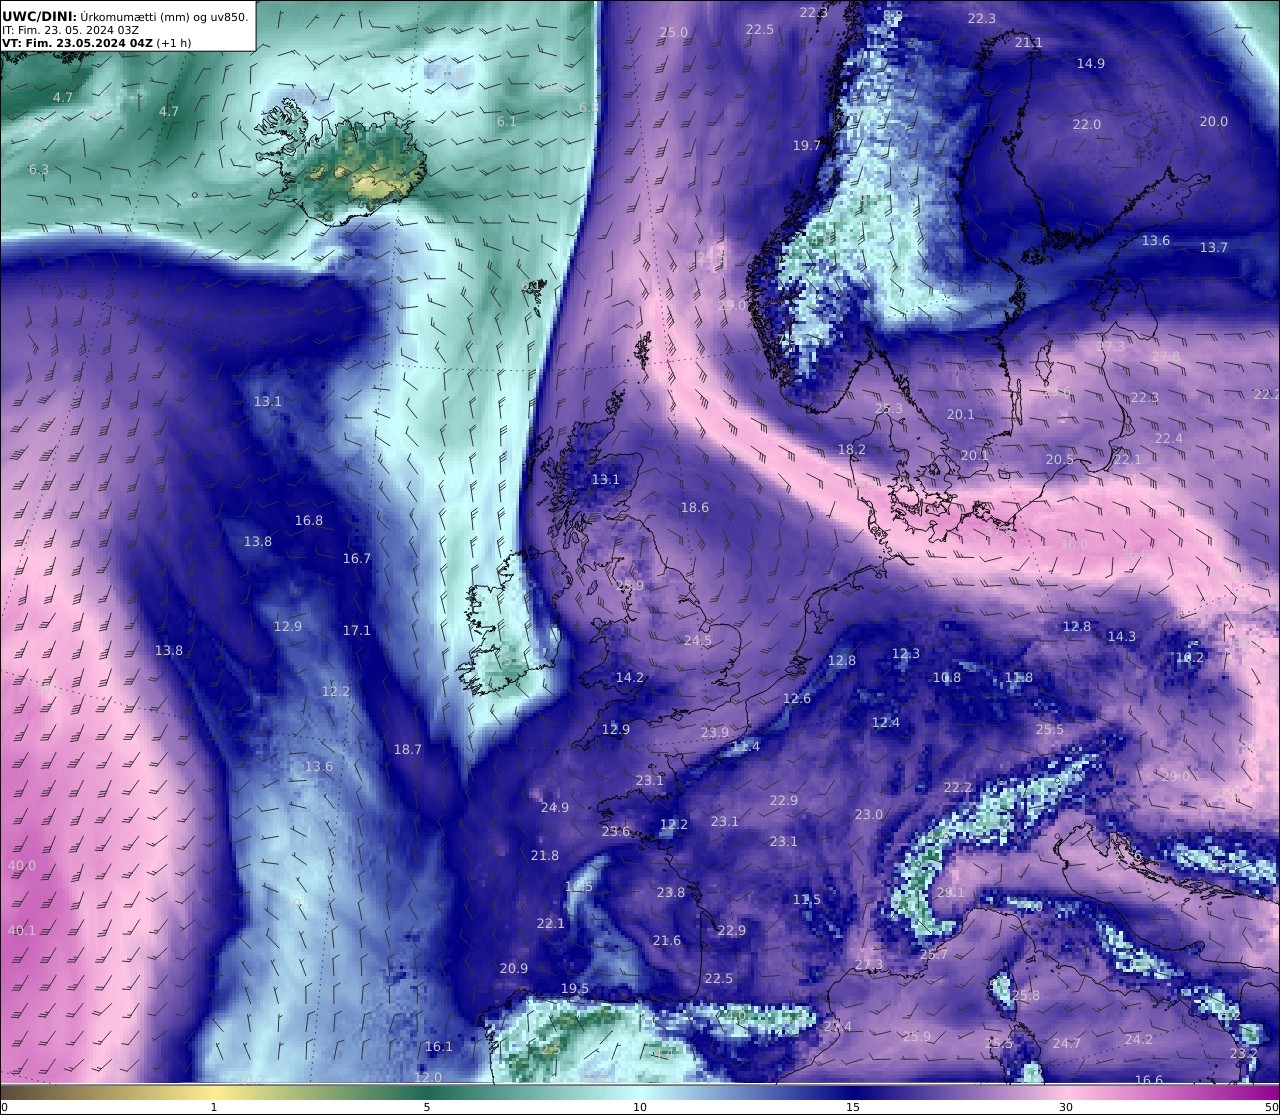Click the '21.1' value on the map
The image size is (1280, 1115).
(1028, 43)
